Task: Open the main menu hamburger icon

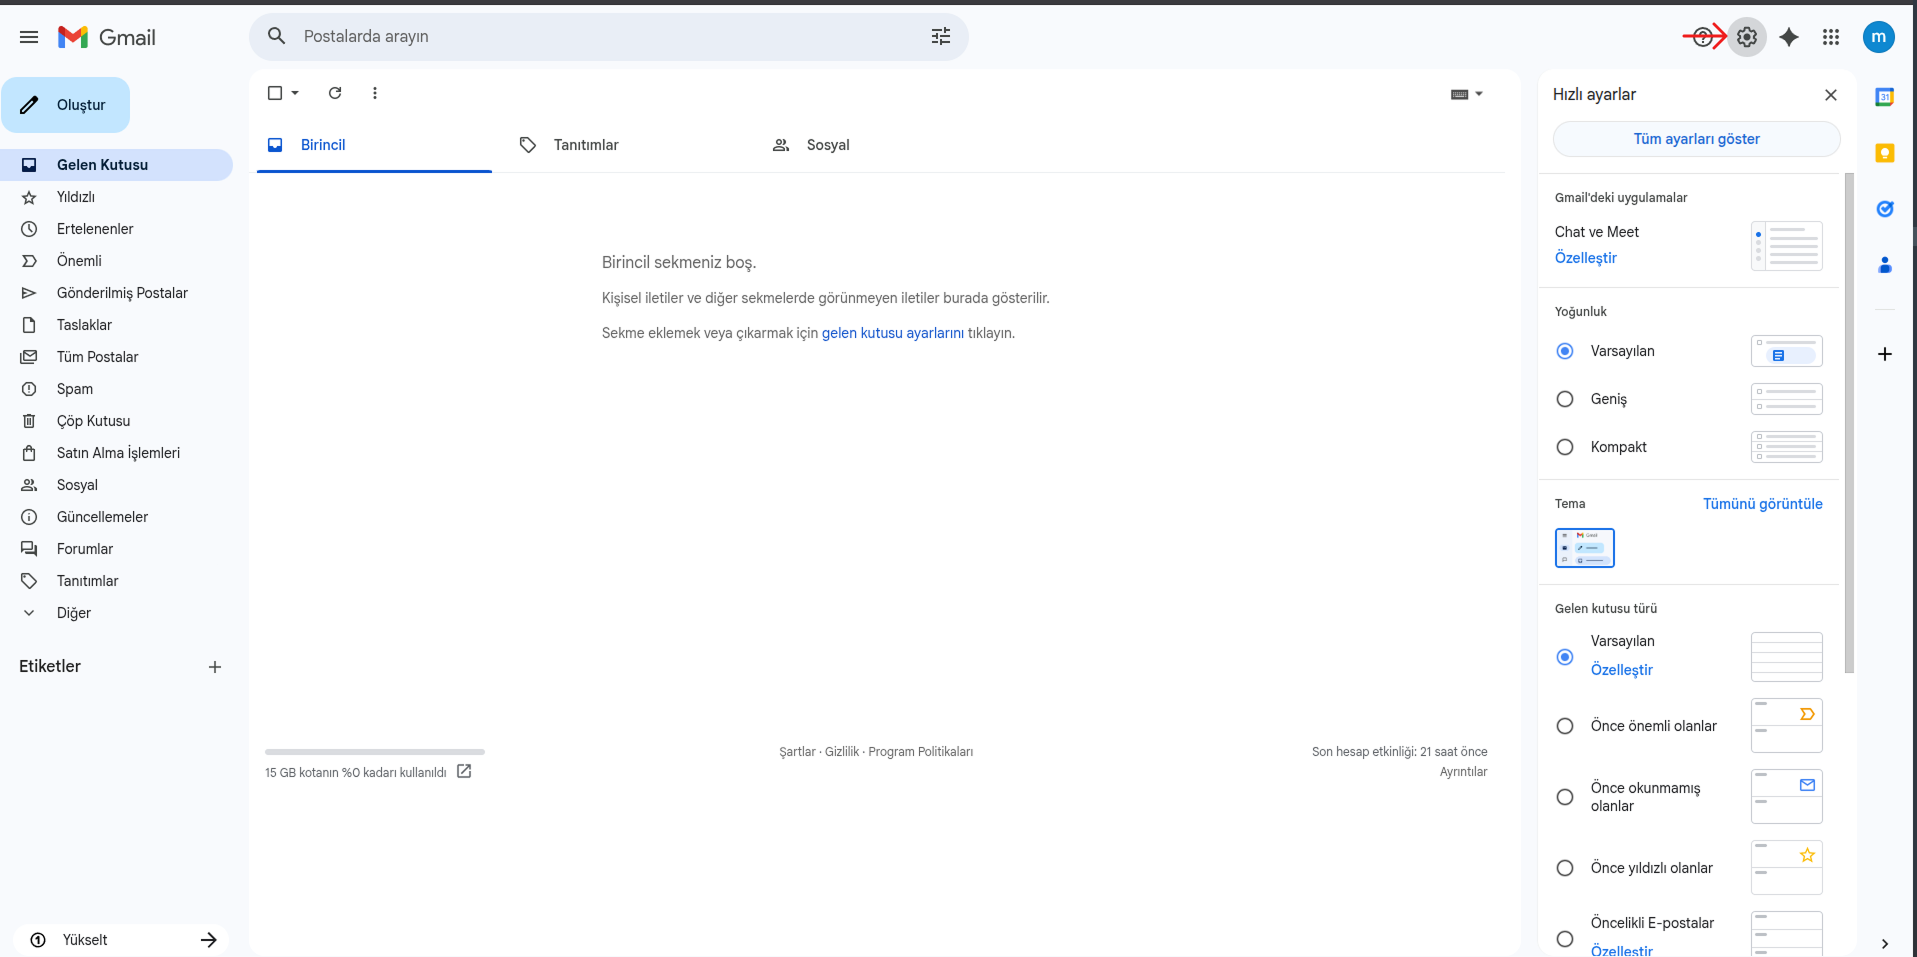Action: click(29, 37)
